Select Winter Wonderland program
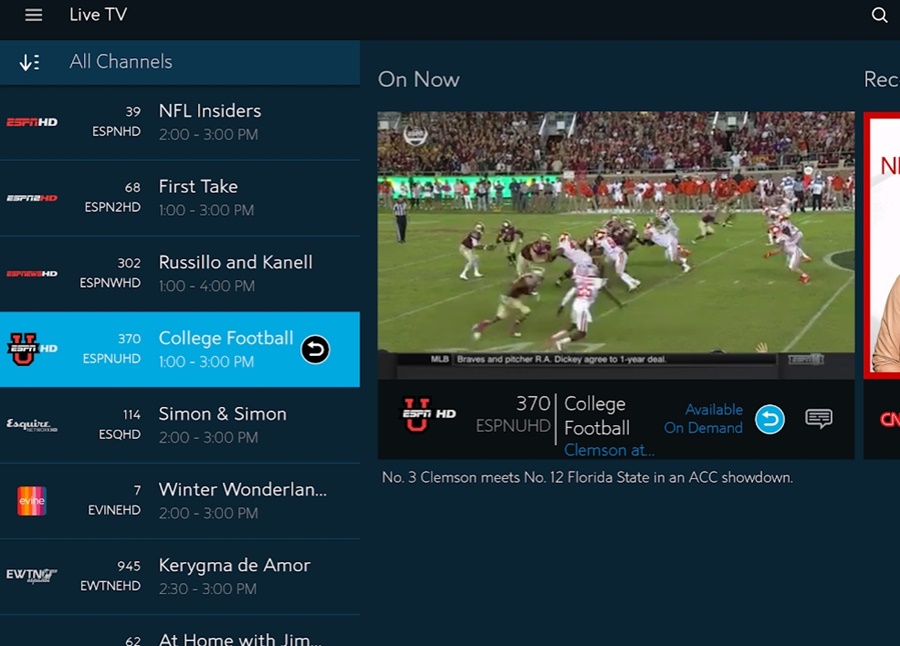Image resolution: width=900 pixels, height=646 pixels. point(180,501)
